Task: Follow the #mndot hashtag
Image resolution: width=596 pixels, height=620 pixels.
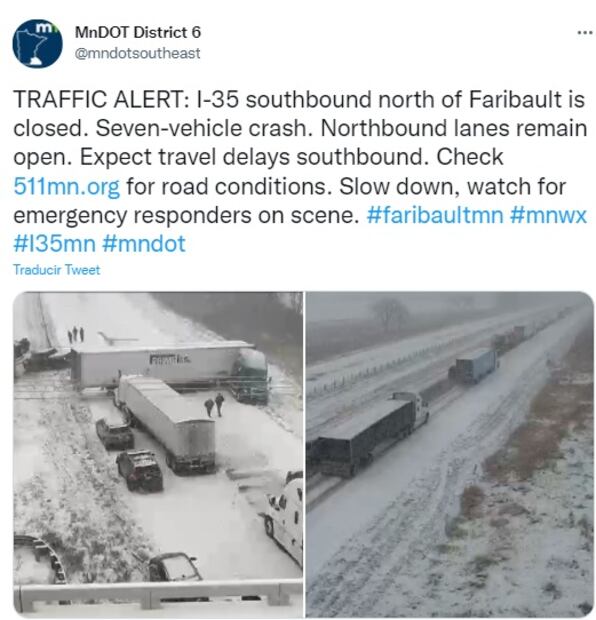Action: pos(144,244)
